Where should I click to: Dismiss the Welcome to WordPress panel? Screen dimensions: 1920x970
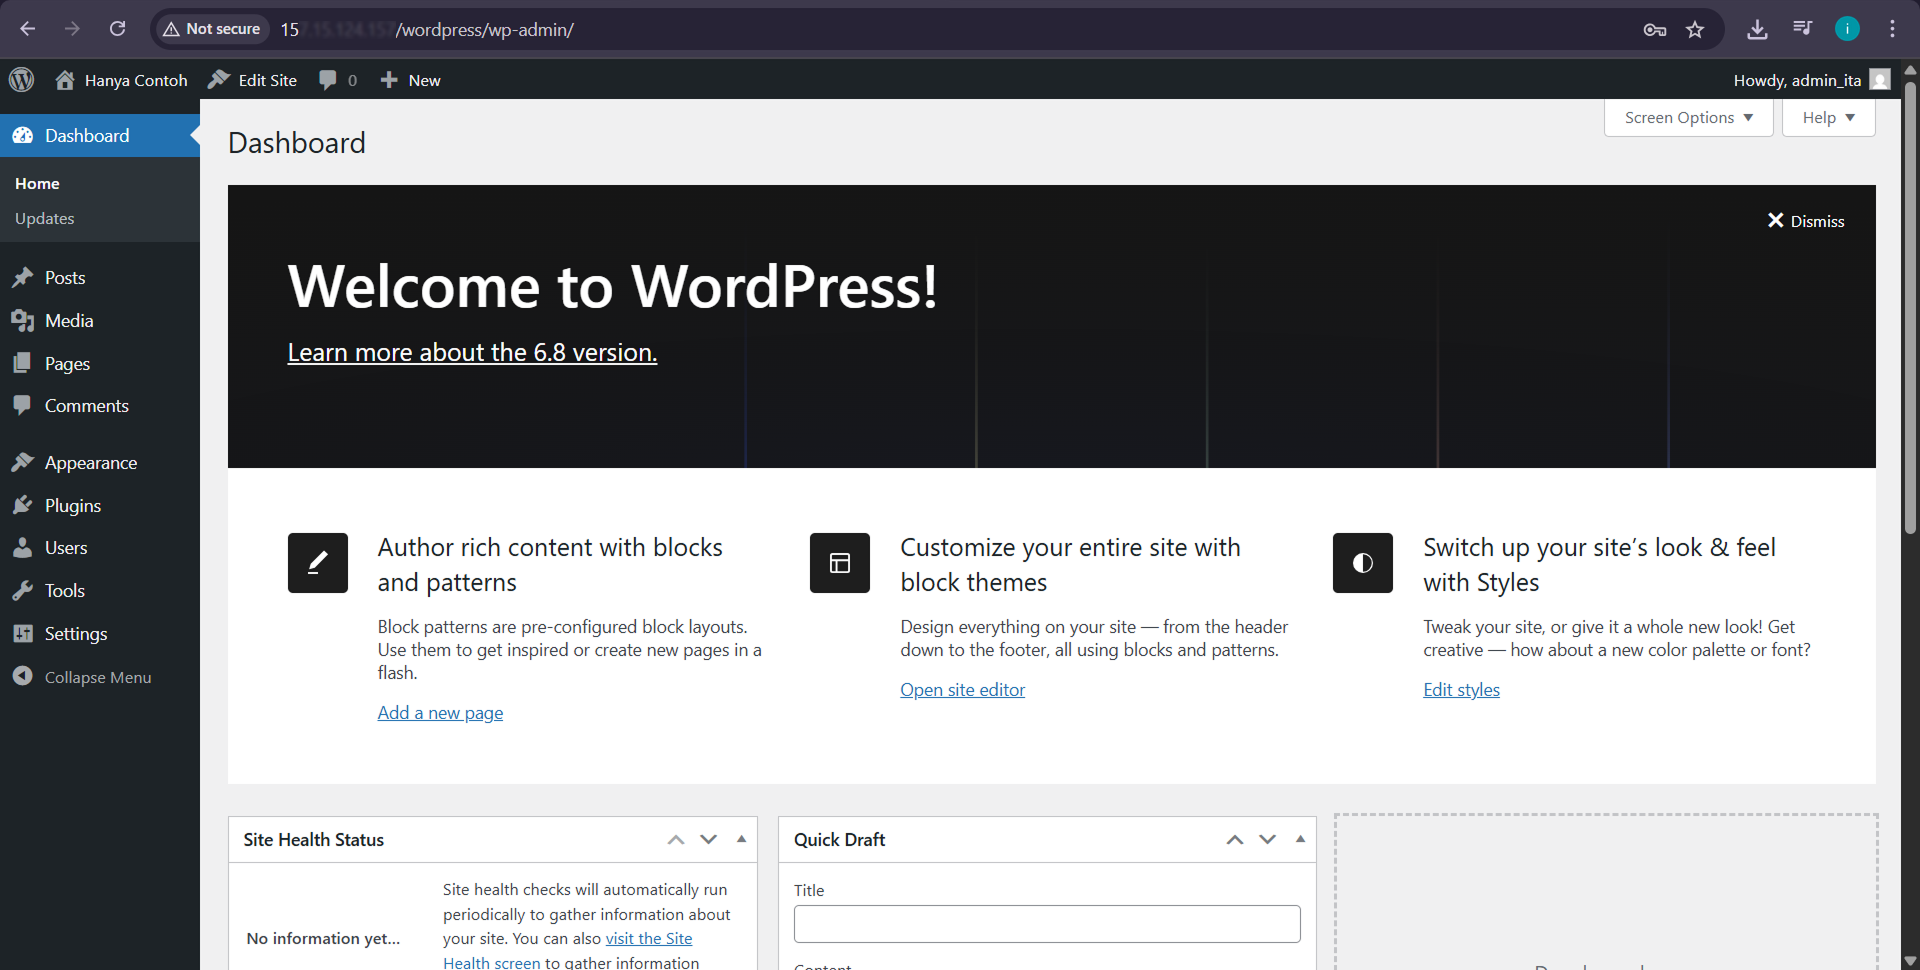[1805, 220]
